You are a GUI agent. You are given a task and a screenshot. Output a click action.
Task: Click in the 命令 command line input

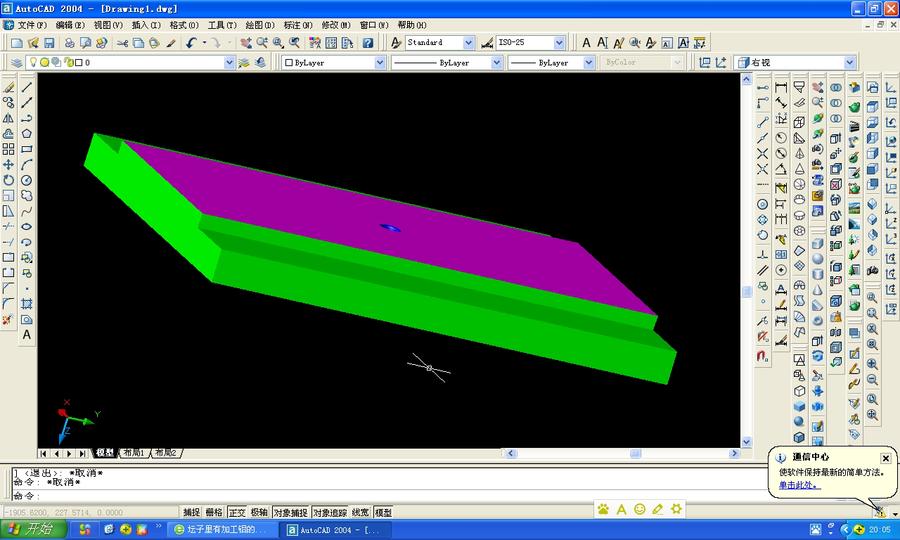pyautogui.click(x=390, y=496)
